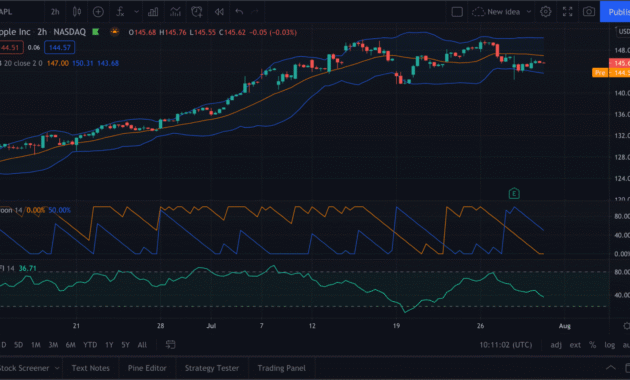Click the 10:11:02 (UTC) timezone clock

[x=506, y=345]
